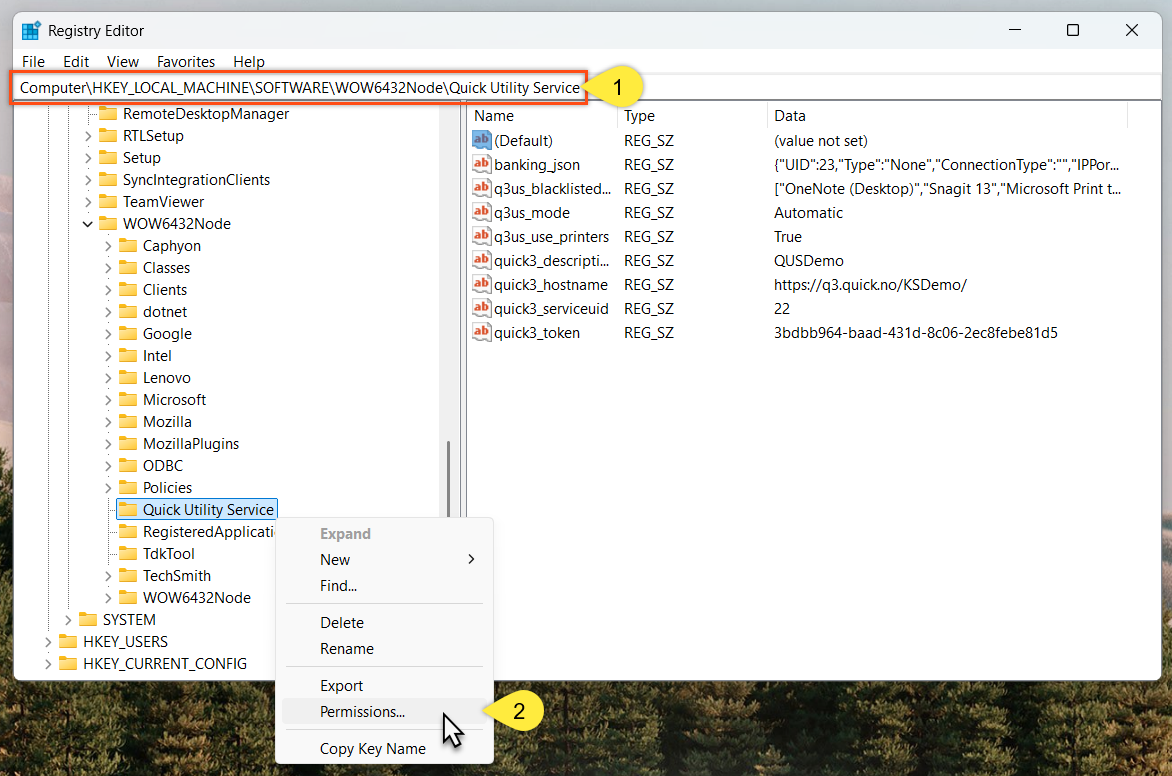This screenshot has width=1172, height=776.
Task: Click the Microsoft folder icon
Action: 129,400
